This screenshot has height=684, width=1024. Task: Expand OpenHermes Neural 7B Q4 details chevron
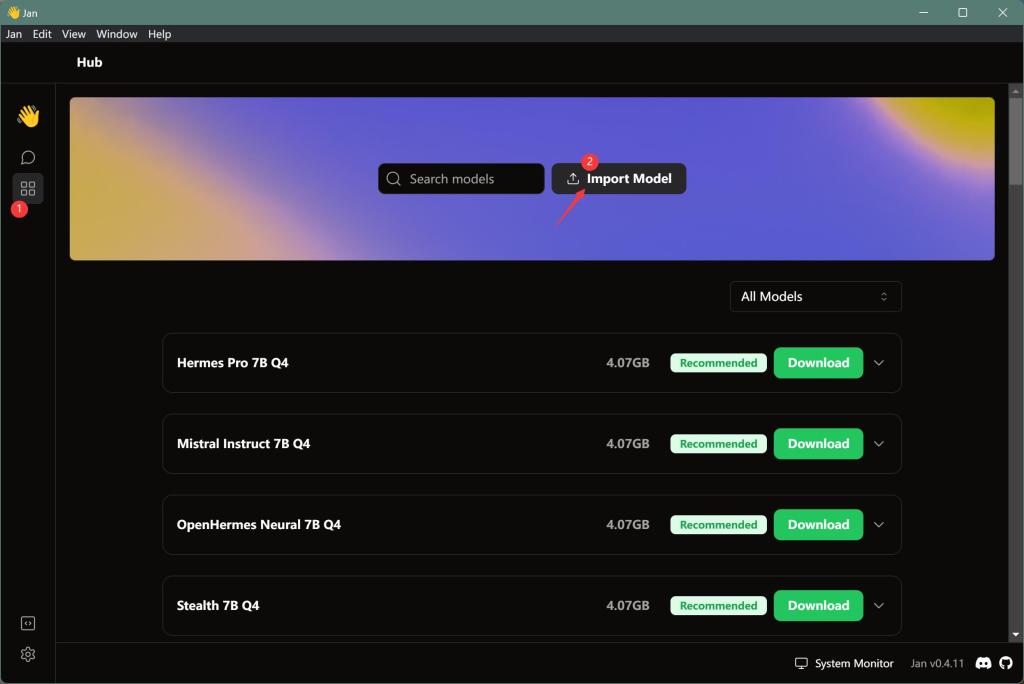pyautogui.click(x=879, y=525)
